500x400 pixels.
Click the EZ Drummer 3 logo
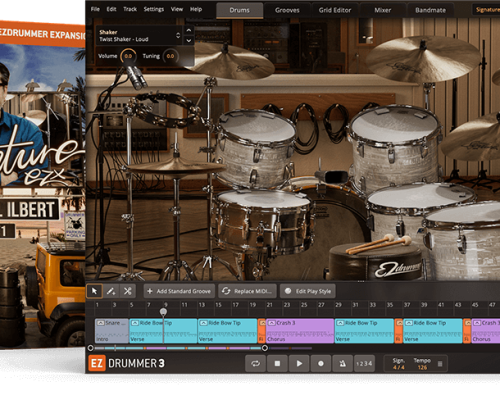[x=127, y=363]
